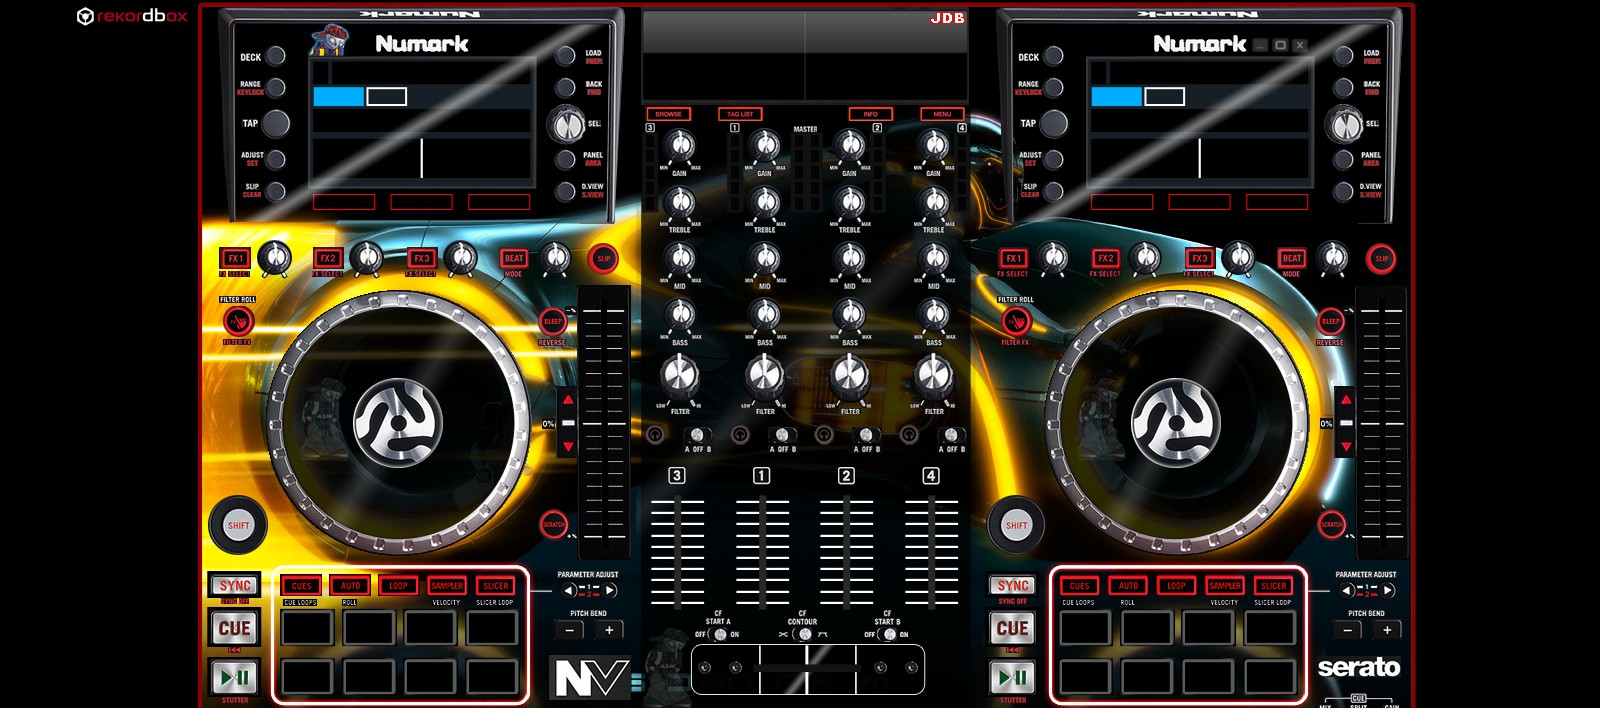This screenshot has width=1600, height=708.
Task: Click the BLEEP/Reverse button on left deck
Action: click(553, 321)
